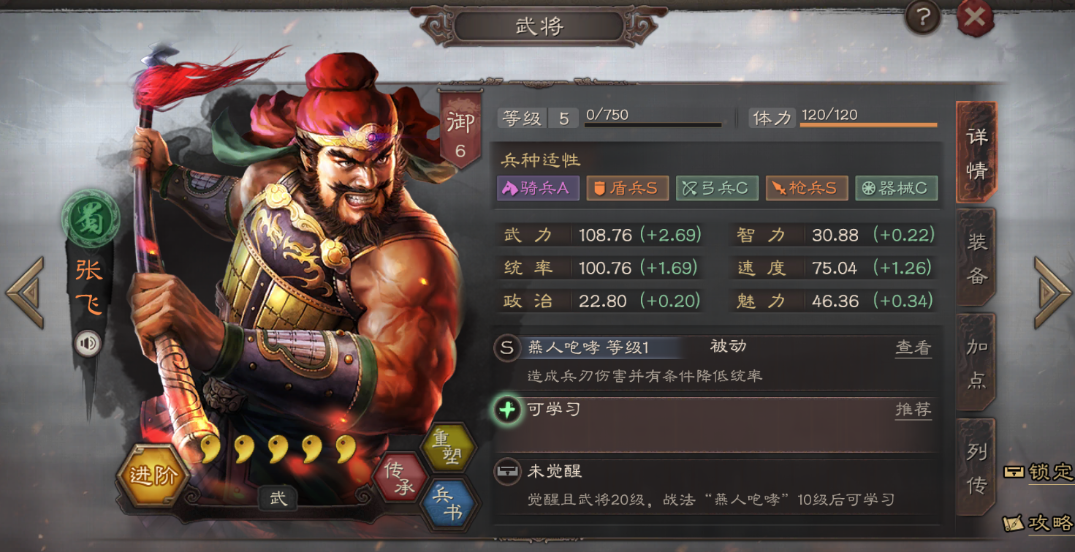
Task: Go to next general with right arrow
Action: (x=1052, y=292)
